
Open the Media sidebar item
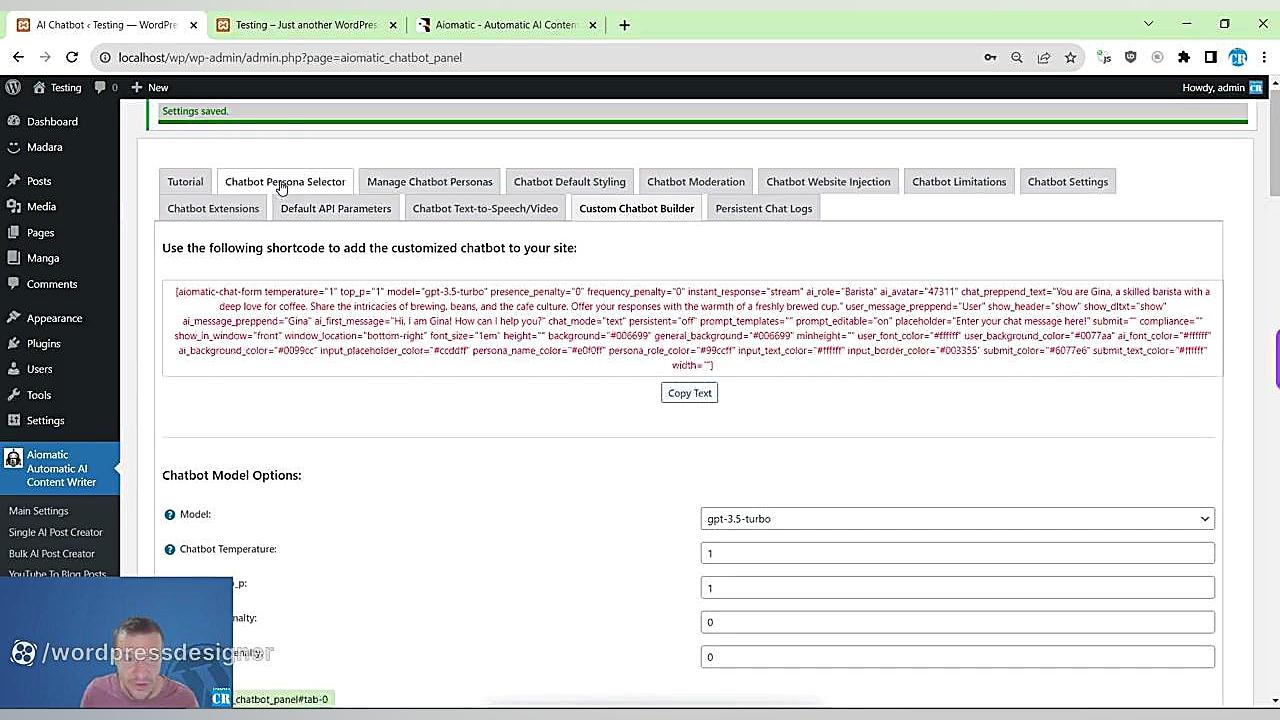pos(41,206)
